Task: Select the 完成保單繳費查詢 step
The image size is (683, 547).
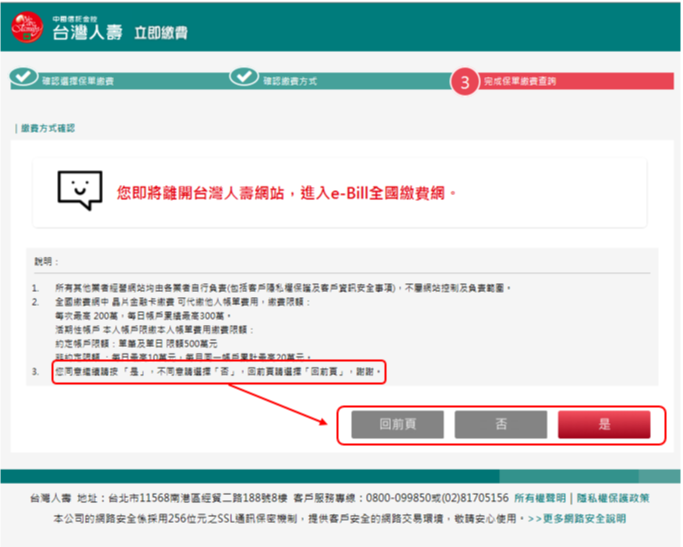Action: (x=520, y=81)
